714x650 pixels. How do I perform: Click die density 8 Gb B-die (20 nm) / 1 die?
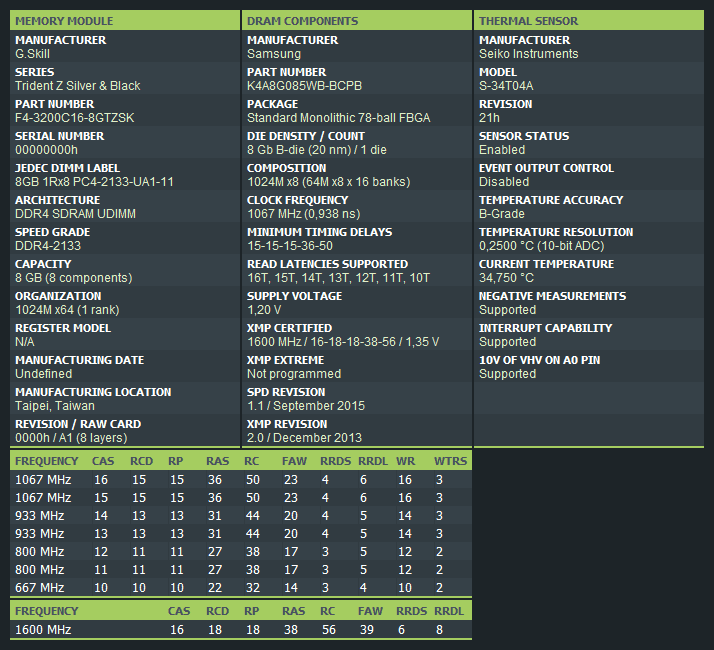(x=317, y=150)
